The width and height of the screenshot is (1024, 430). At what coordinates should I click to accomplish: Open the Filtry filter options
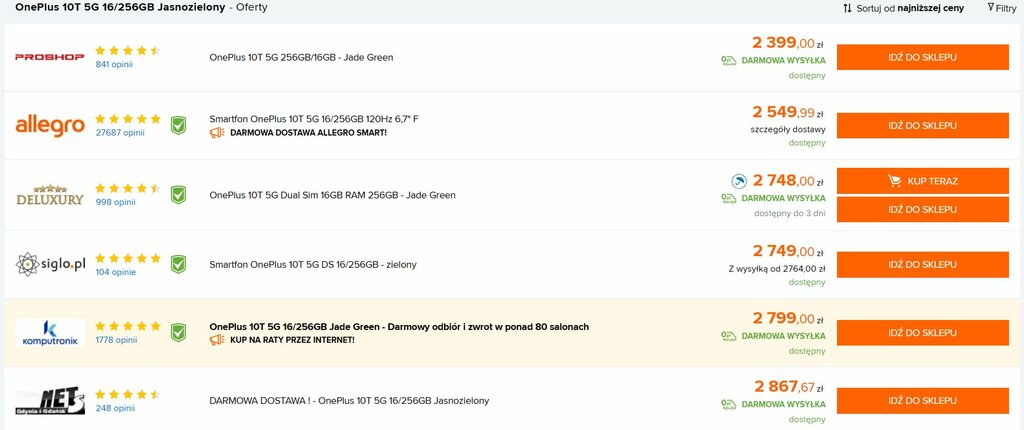tap(1002, 8)
